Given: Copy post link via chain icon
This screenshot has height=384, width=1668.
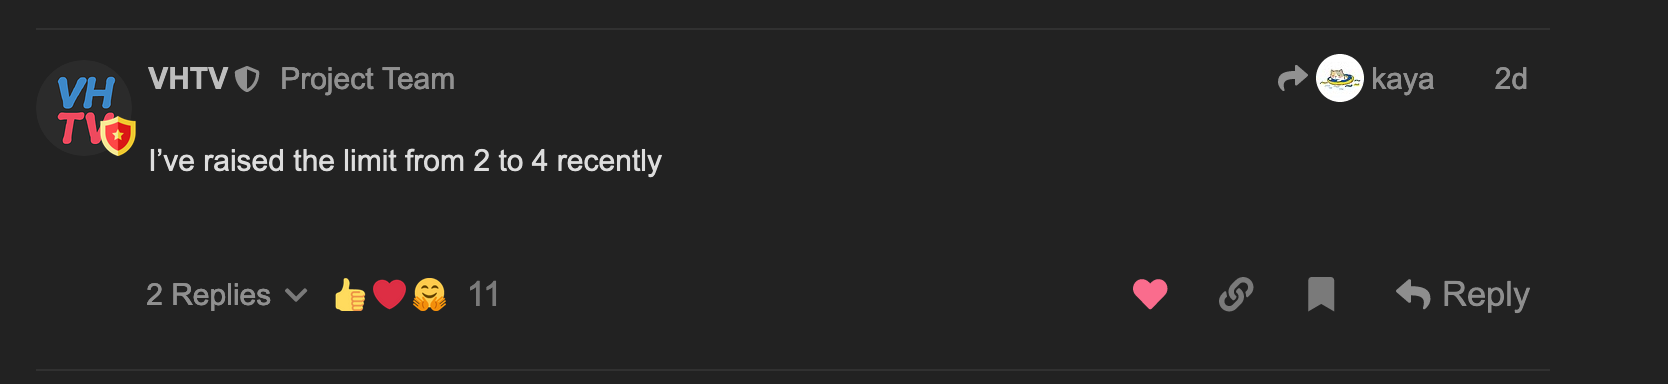Looking at the screenshot, I should [1236, 294].
